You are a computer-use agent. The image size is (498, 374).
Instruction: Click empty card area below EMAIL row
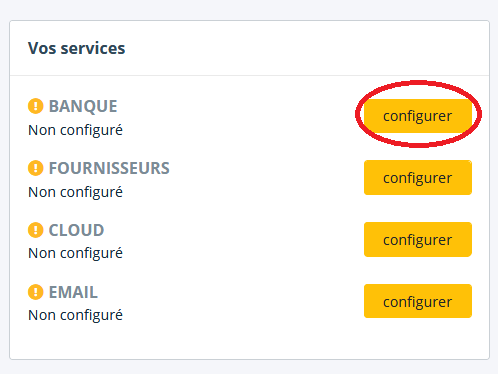[249, 342]
